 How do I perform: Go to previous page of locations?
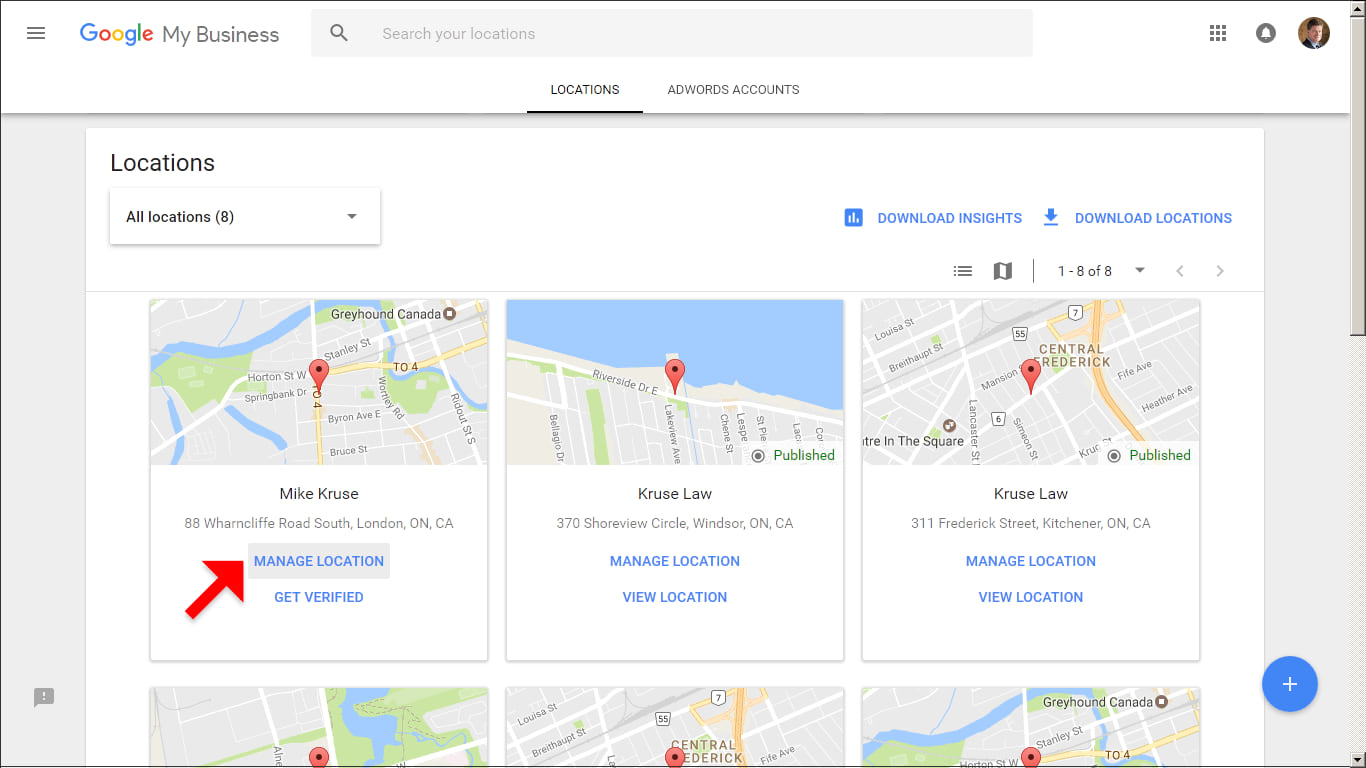pyautogui.click(x=1180, y=271)
